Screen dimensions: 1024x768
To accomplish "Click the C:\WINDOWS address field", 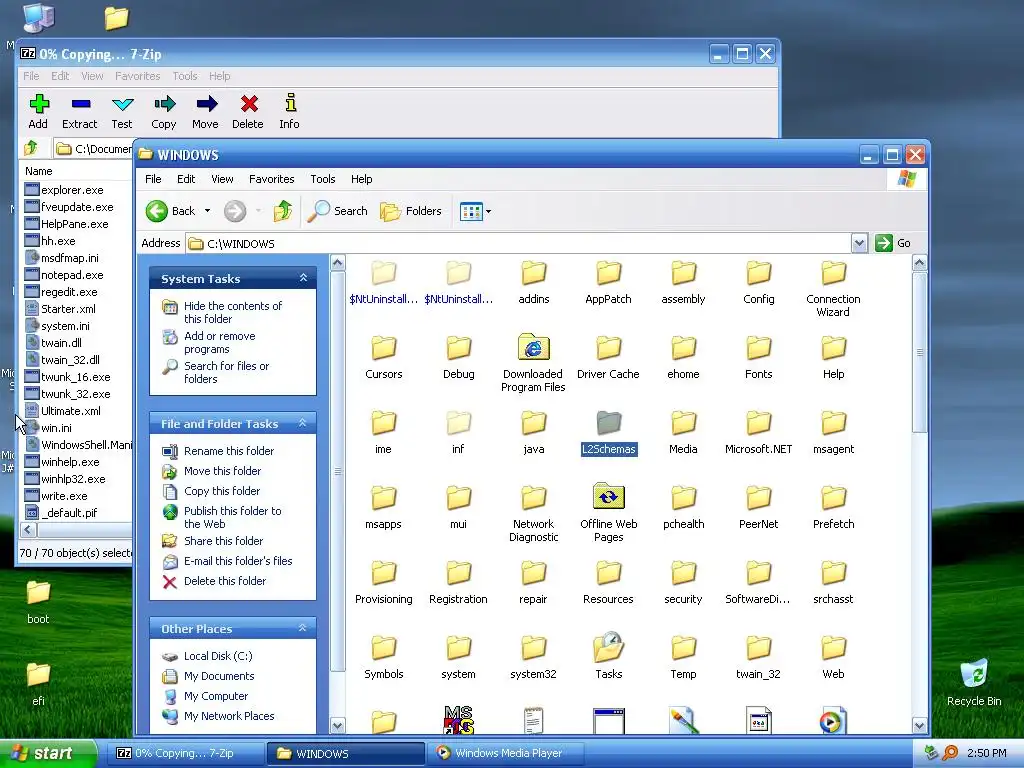I will (x=519, y=244).
